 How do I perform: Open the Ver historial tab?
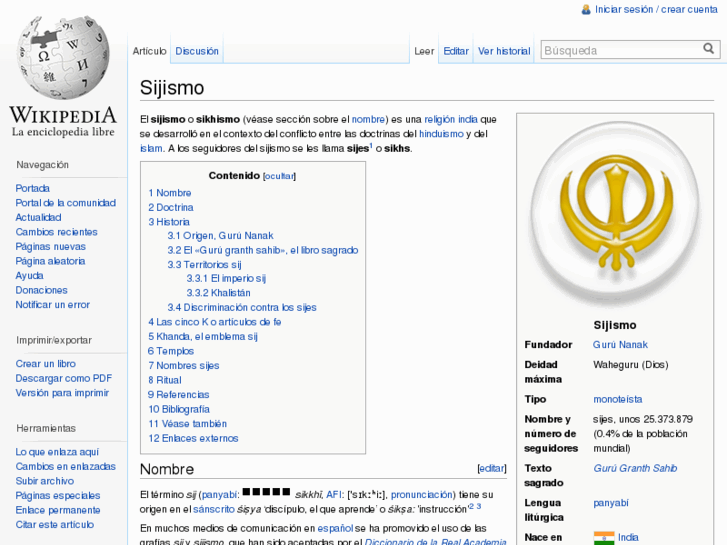point(504,51)
